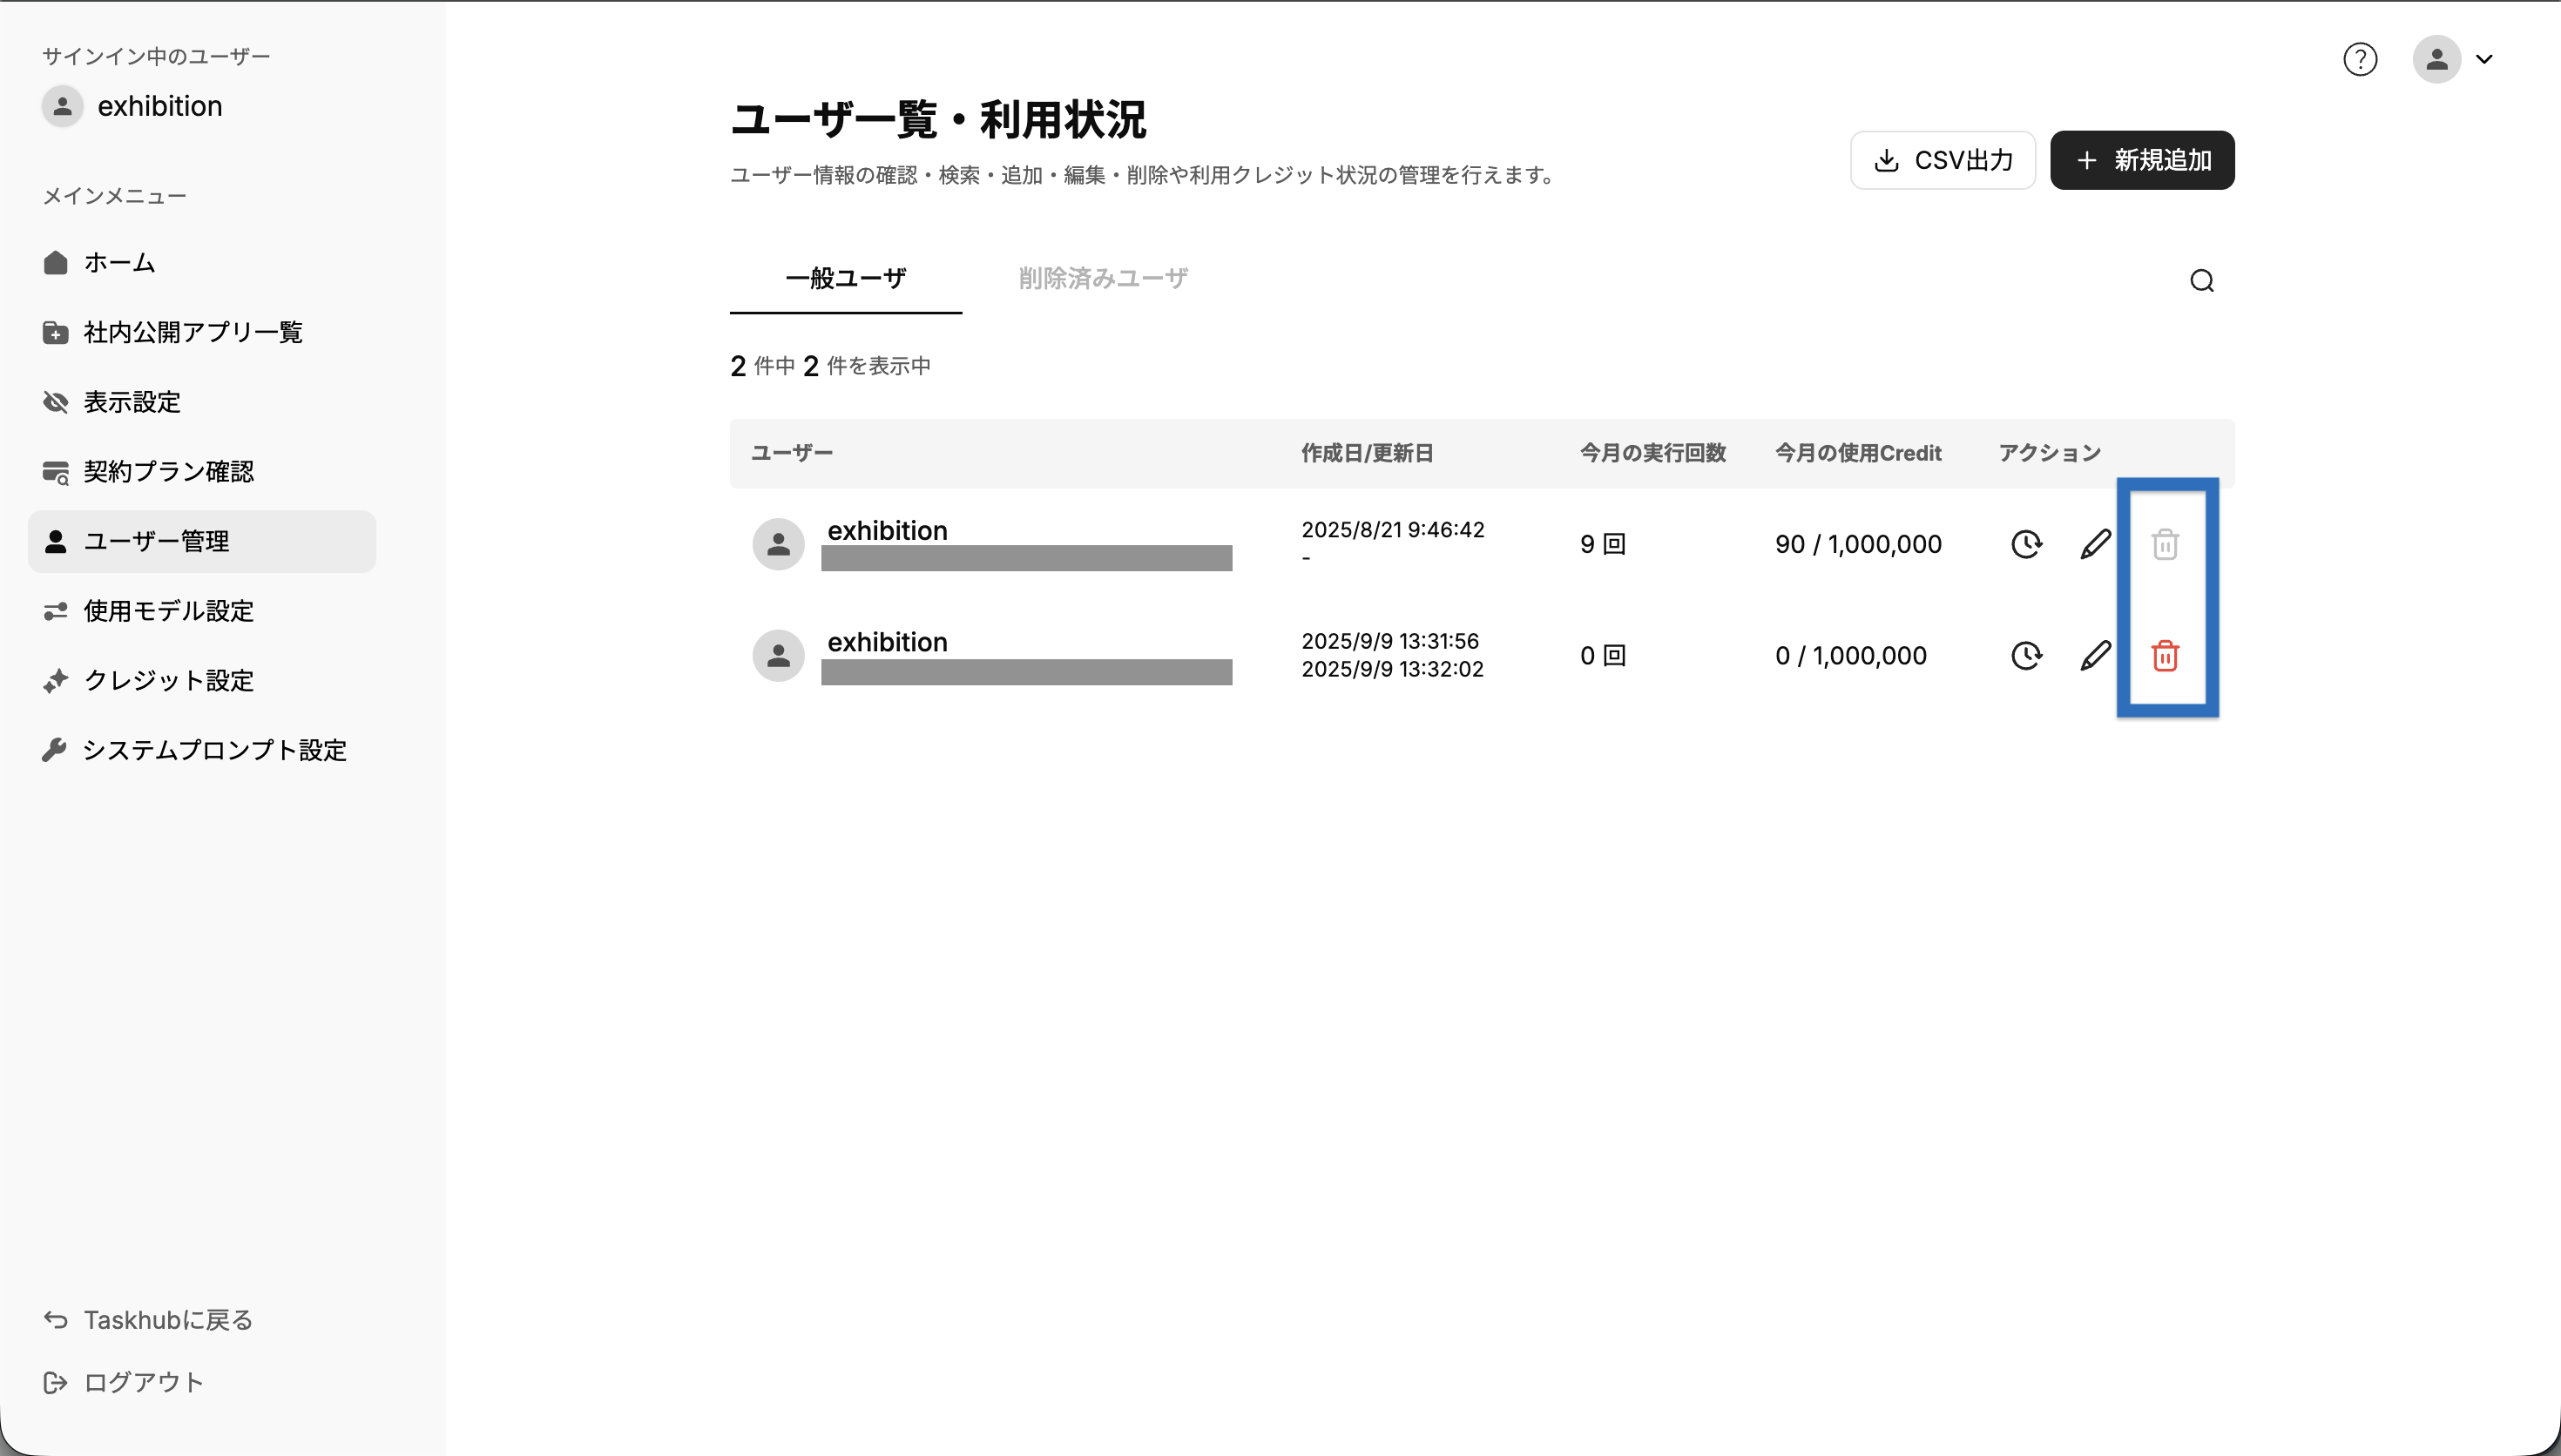Open 使用モデル設定 menu item
Screen dimensions: 2561x1456
(168, 611)
